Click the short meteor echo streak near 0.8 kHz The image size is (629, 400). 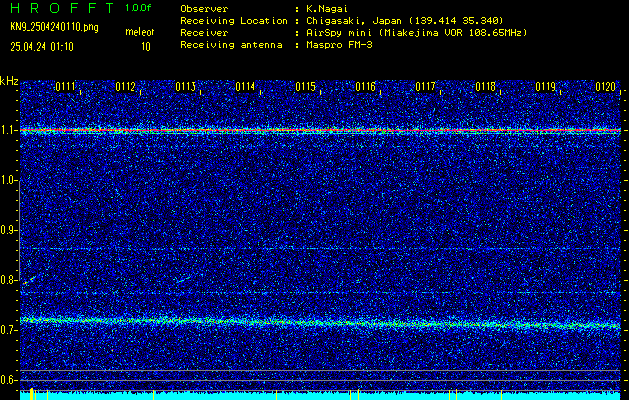(29, 280)
